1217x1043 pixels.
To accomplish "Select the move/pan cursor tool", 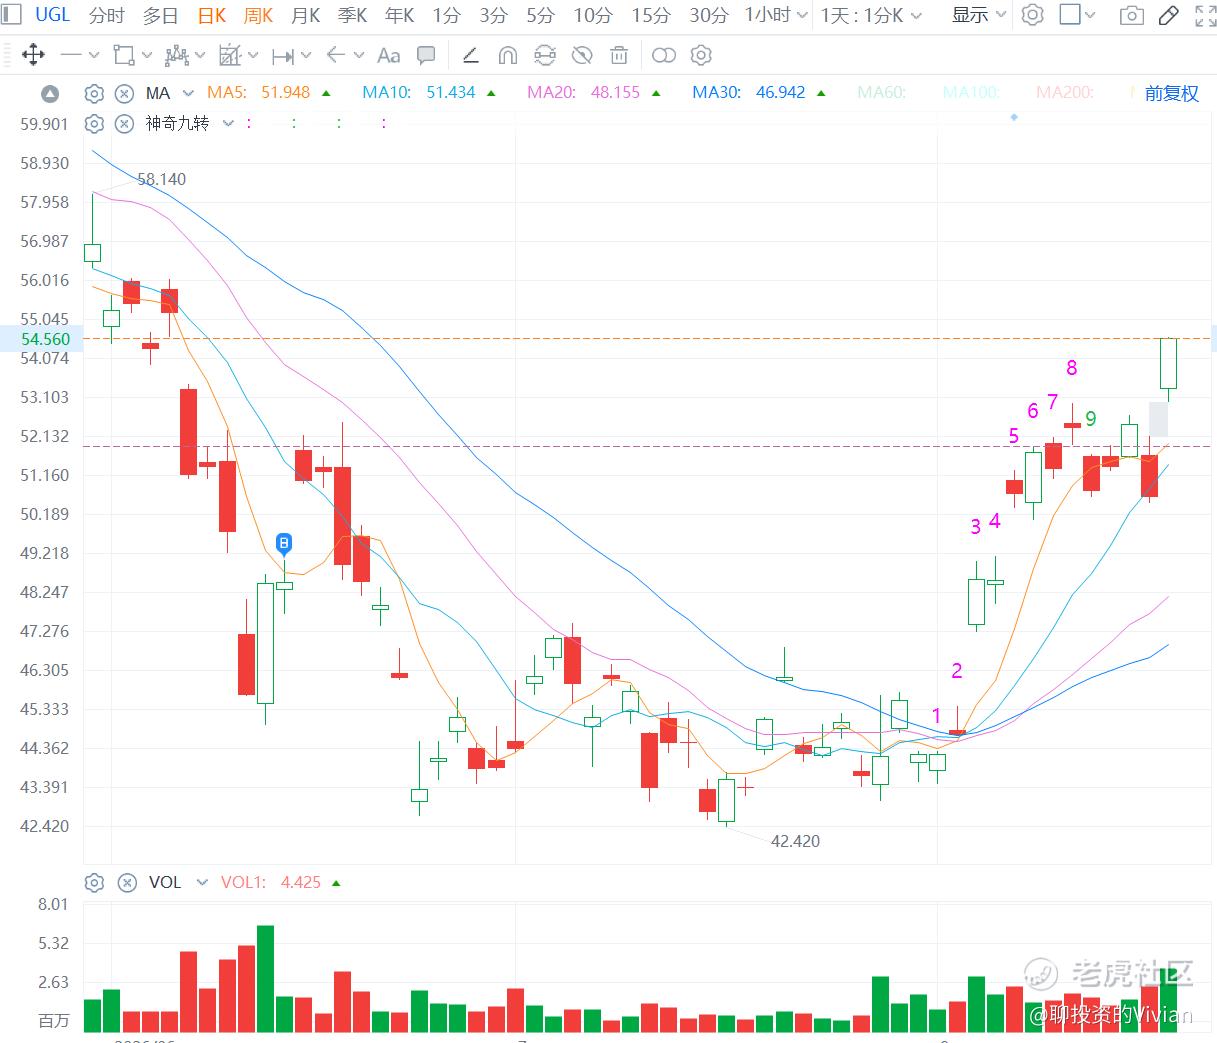I will click(x=33, y=55).
